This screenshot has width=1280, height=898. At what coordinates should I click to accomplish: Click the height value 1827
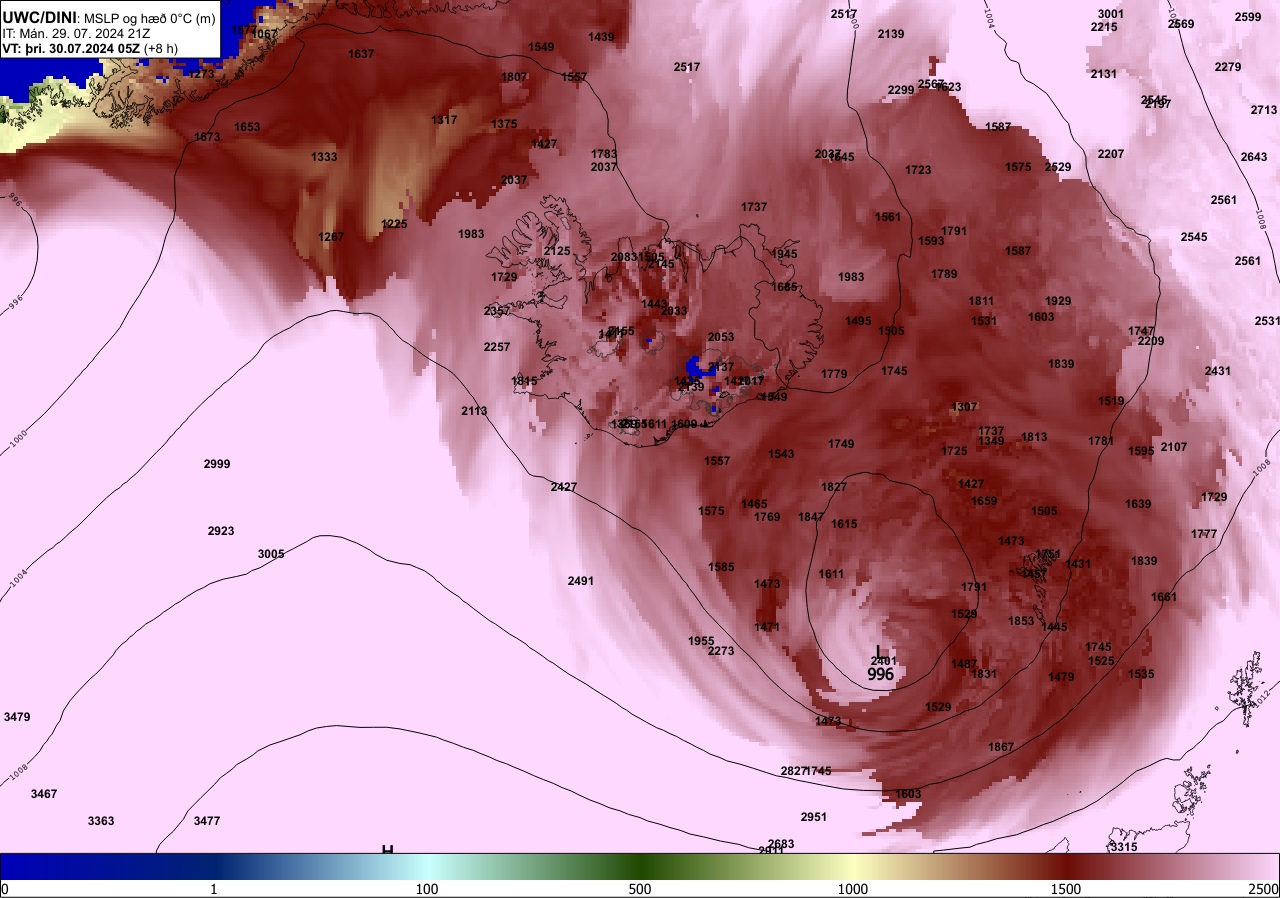[x=834, y=487]
